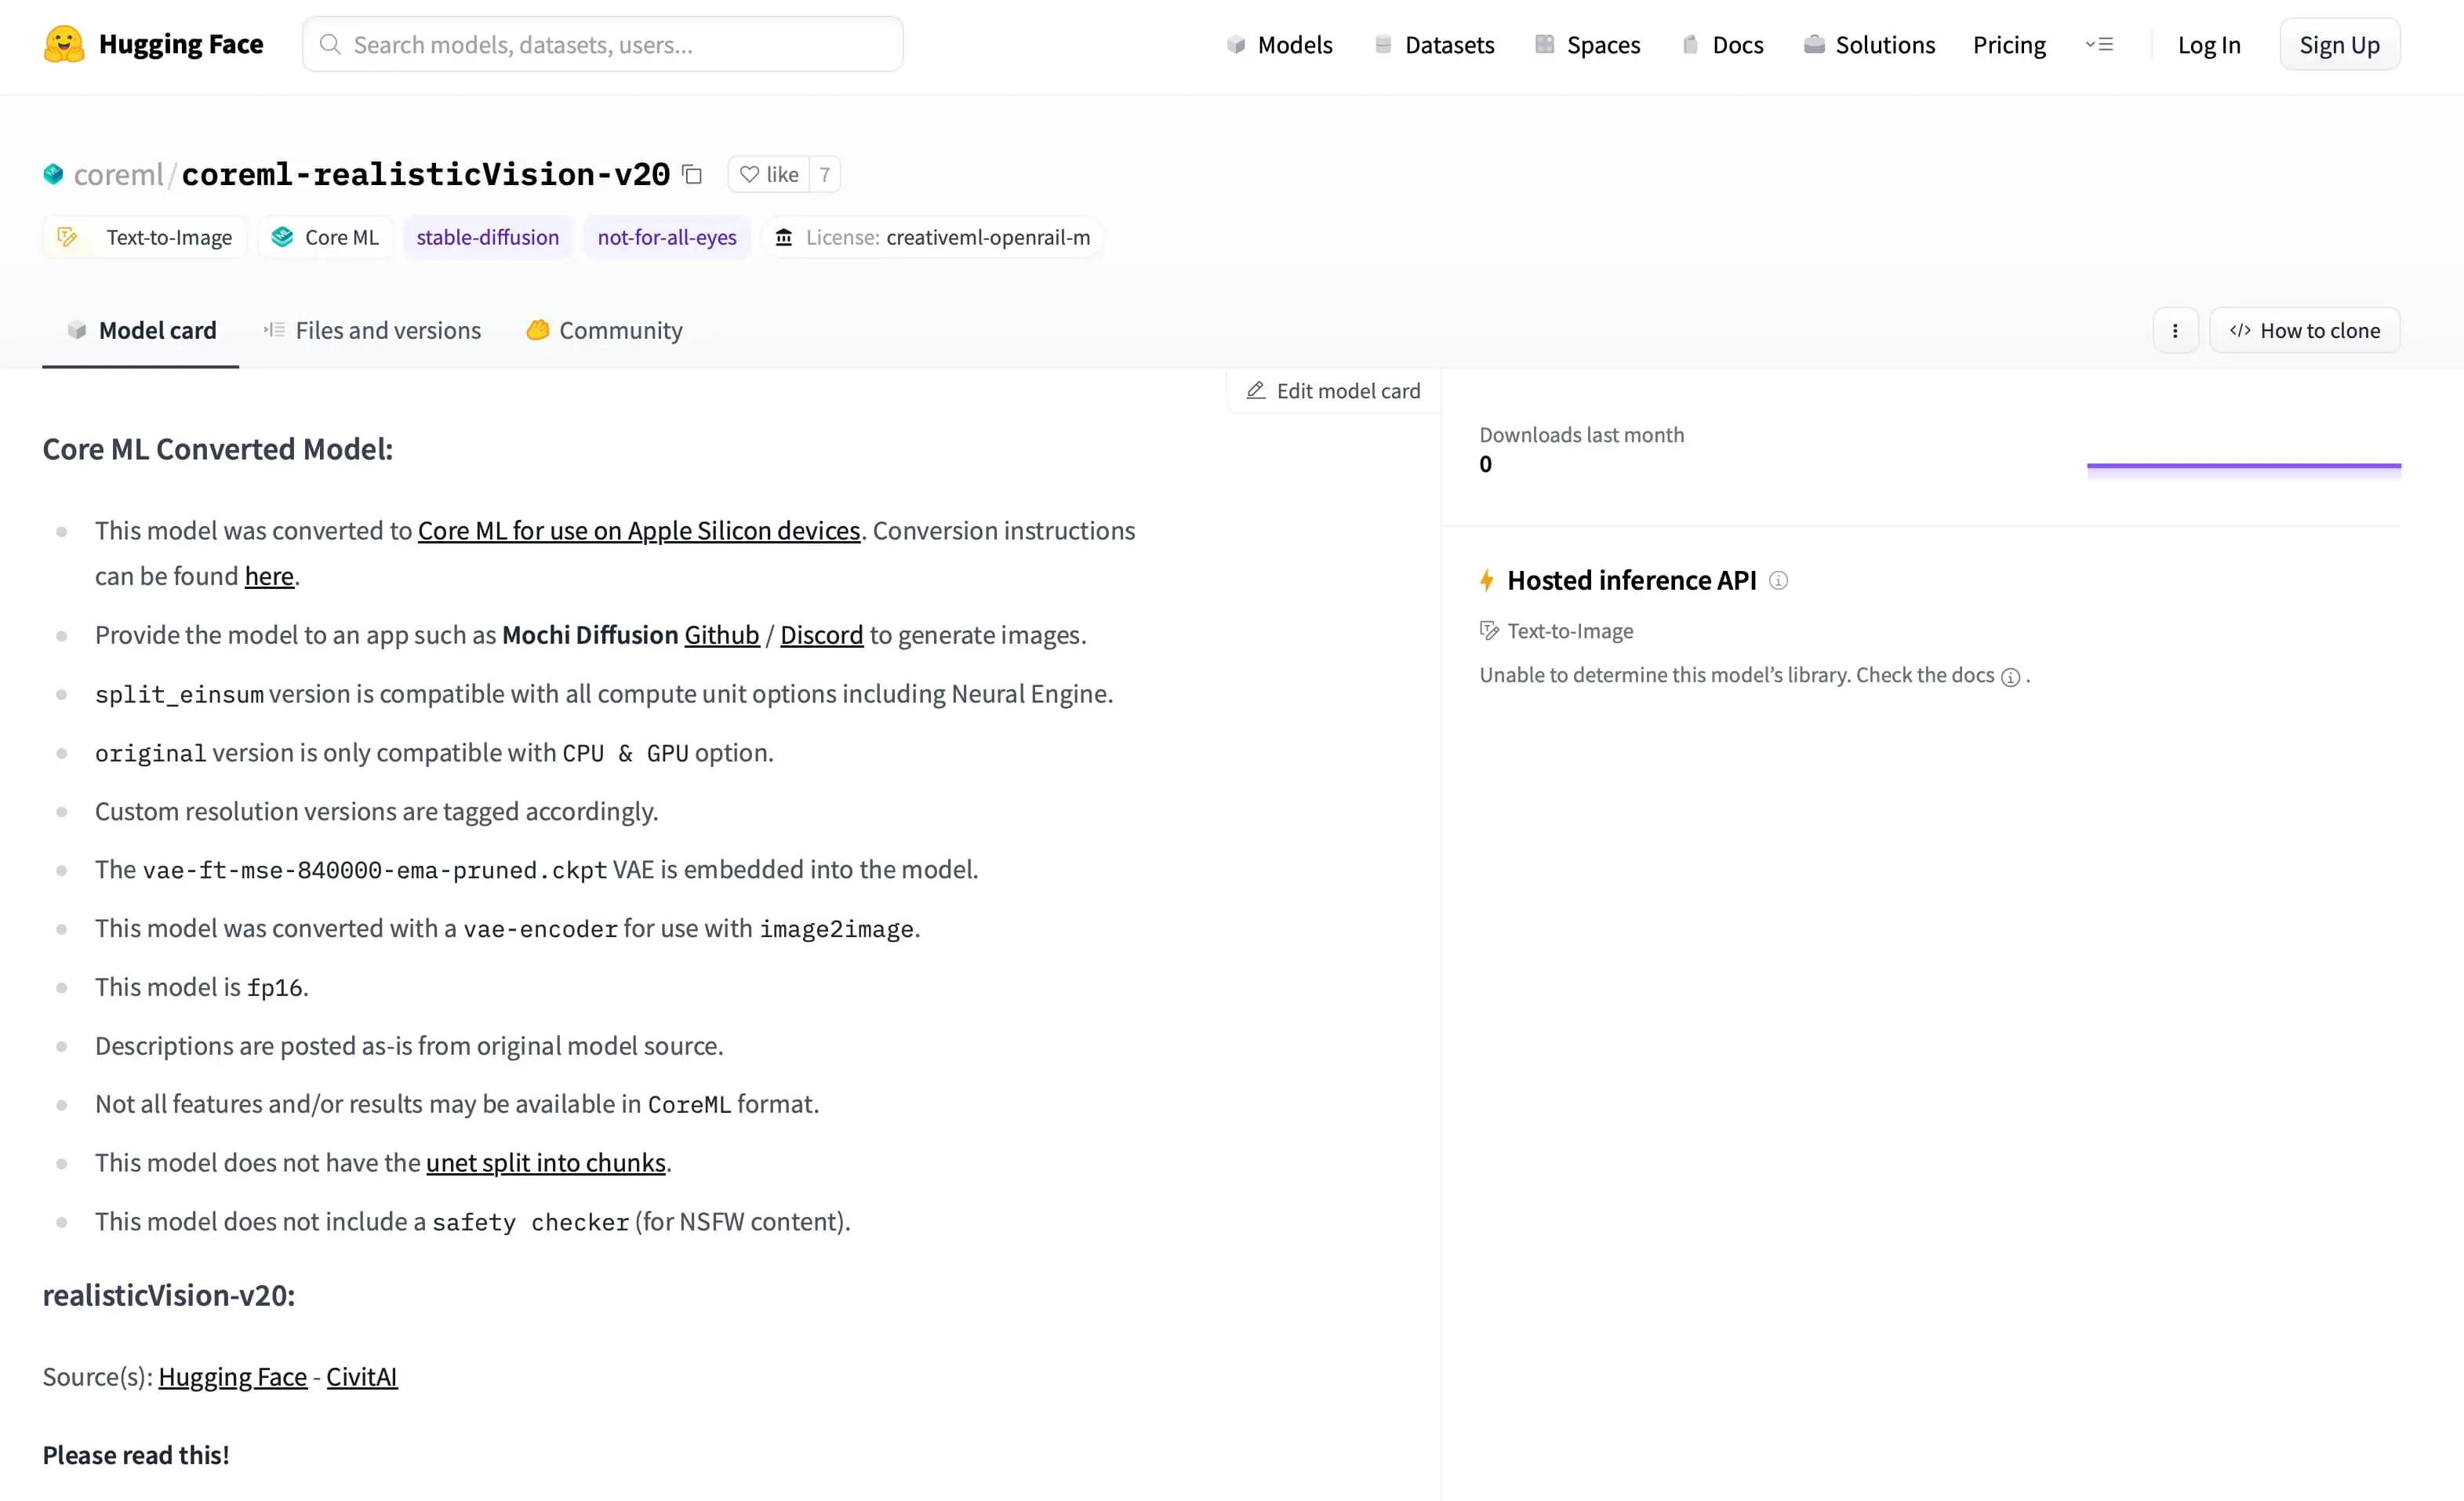Select the Text-to-Image tag

pyautogui.click(x=144, y=237)
